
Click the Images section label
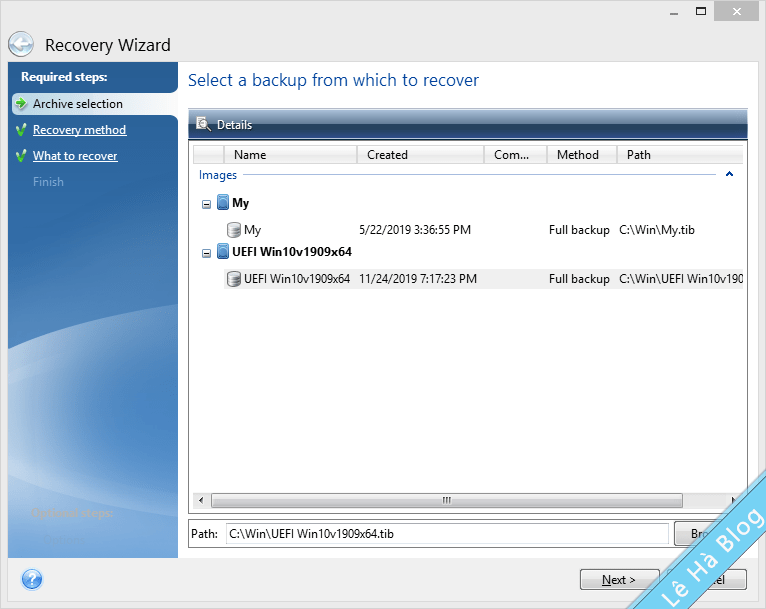pyautogui.click(x=217, y=175)
